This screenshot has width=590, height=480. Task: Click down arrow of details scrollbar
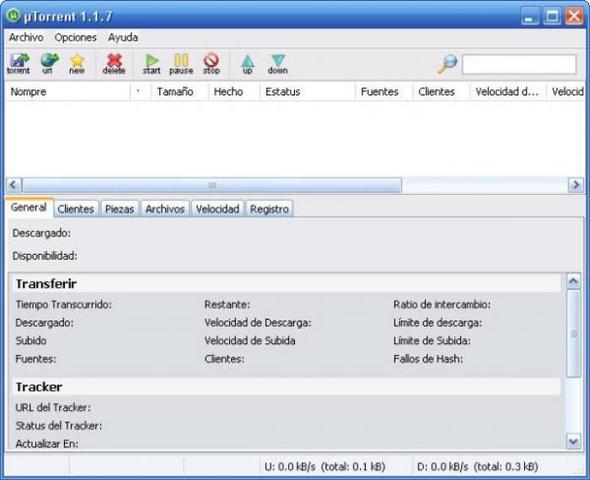[x=573, y=441]
